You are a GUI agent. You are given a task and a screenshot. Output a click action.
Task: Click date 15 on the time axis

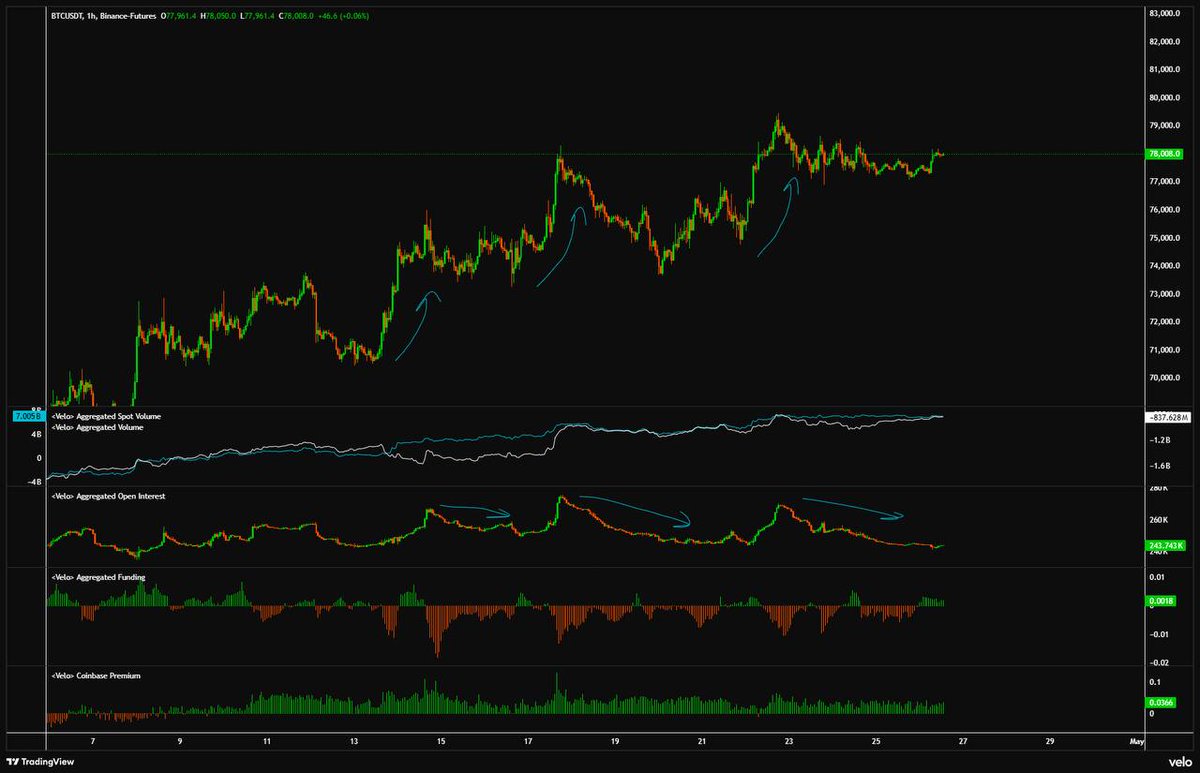441,742
